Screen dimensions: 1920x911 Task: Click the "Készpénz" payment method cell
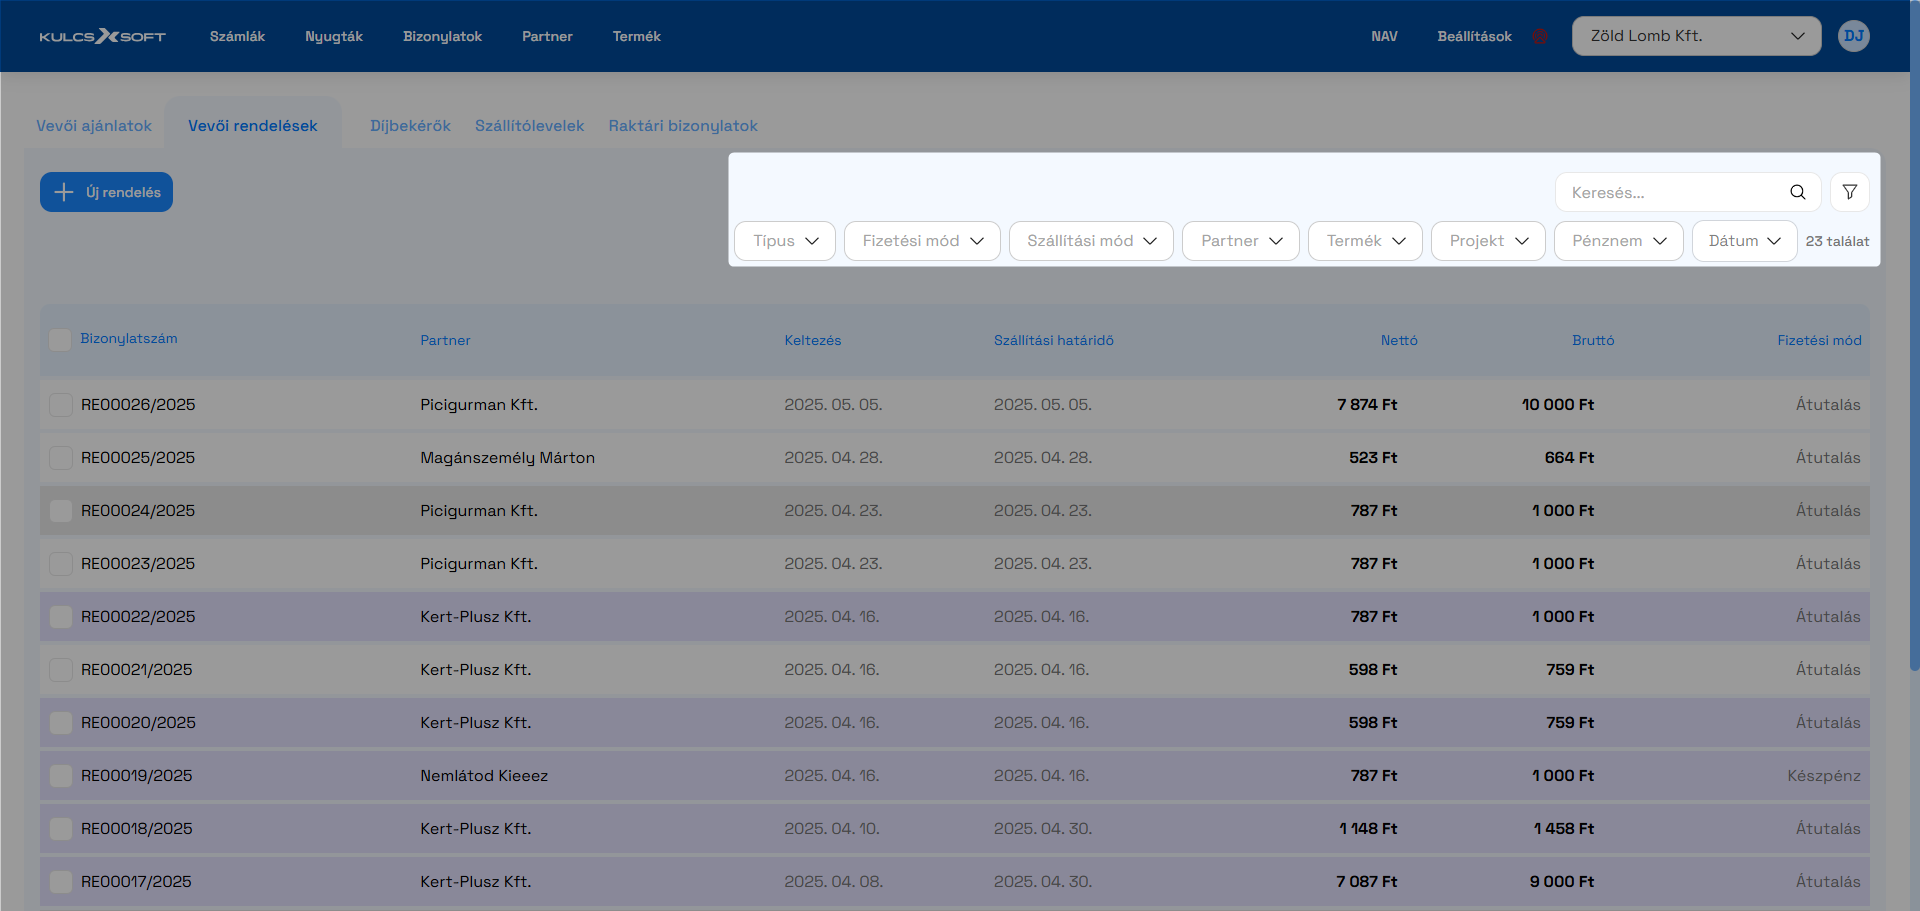pyautogui.click(x=1824, y=776)
